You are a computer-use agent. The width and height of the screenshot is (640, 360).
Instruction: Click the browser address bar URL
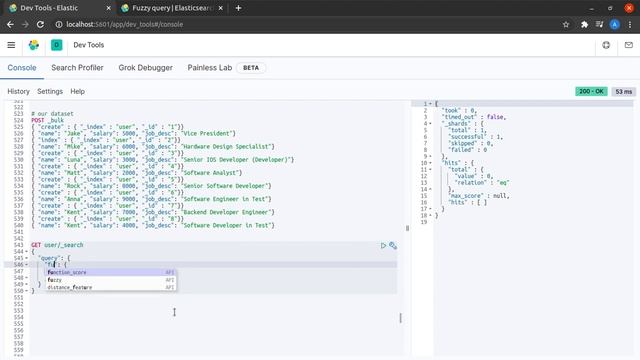coord(124,24)
